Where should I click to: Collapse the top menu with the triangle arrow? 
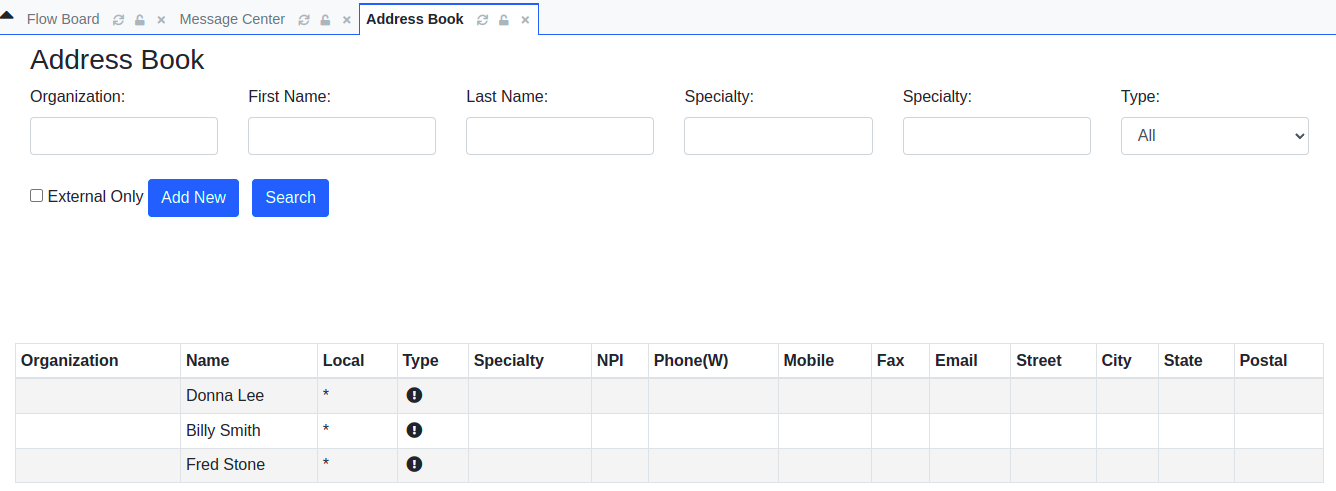click(7, 15)
